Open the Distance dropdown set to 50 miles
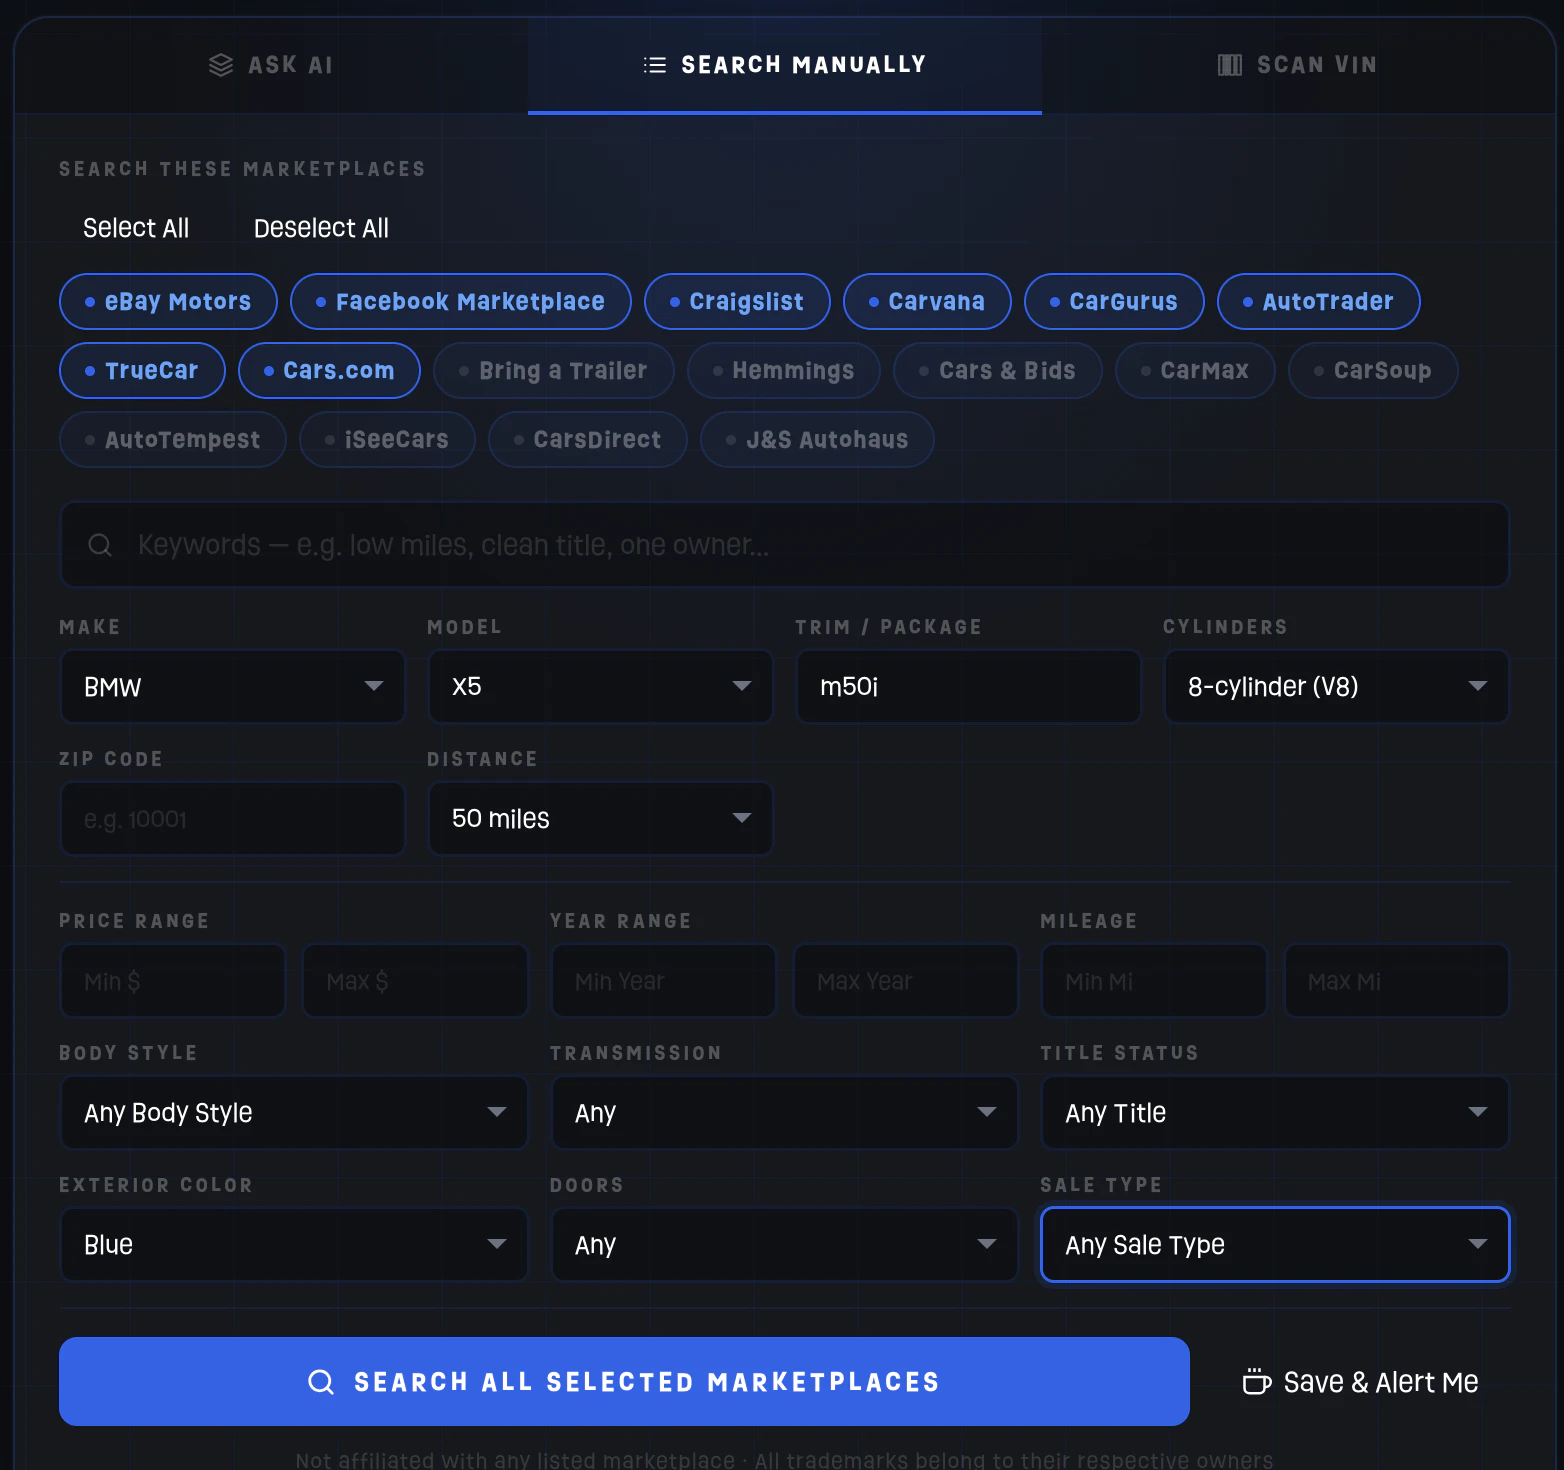The width and height of the screenshot is (1564, 1470). 601,818
